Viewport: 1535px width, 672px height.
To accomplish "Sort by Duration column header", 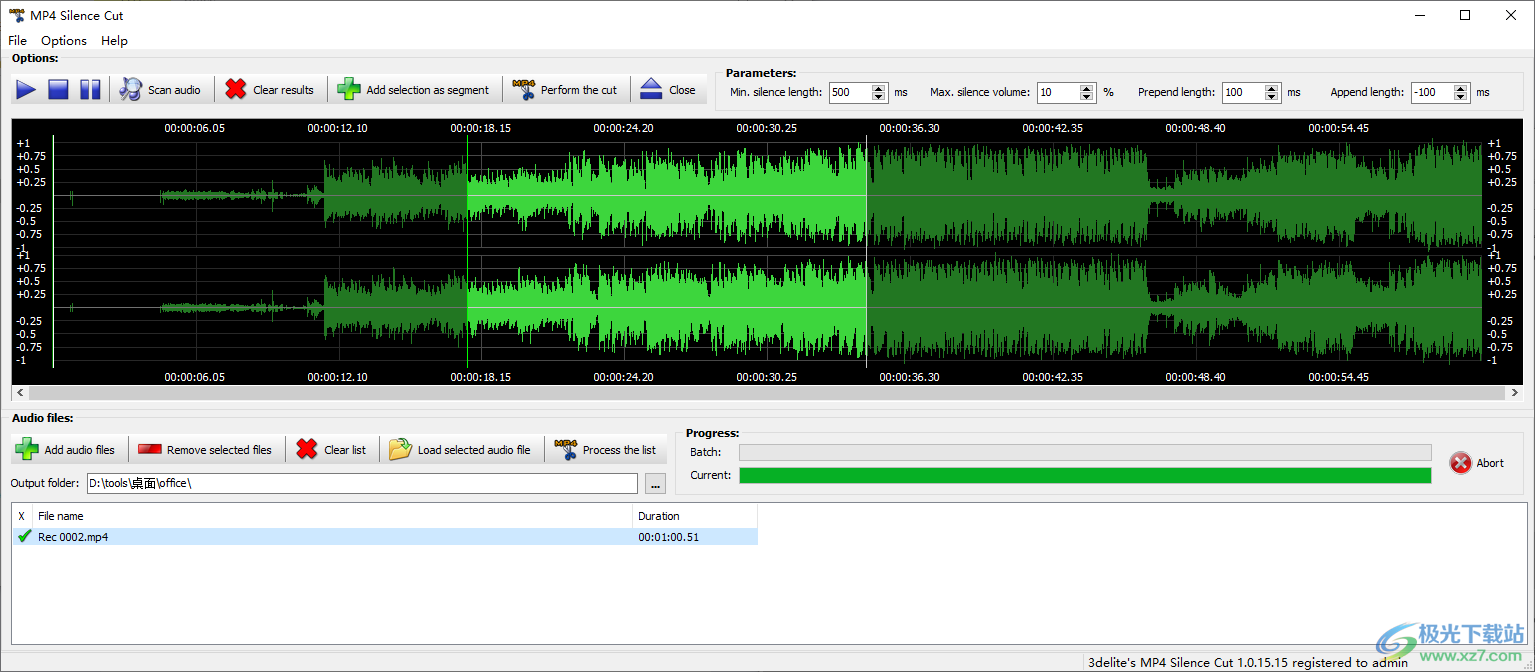I will coord(695,516).
